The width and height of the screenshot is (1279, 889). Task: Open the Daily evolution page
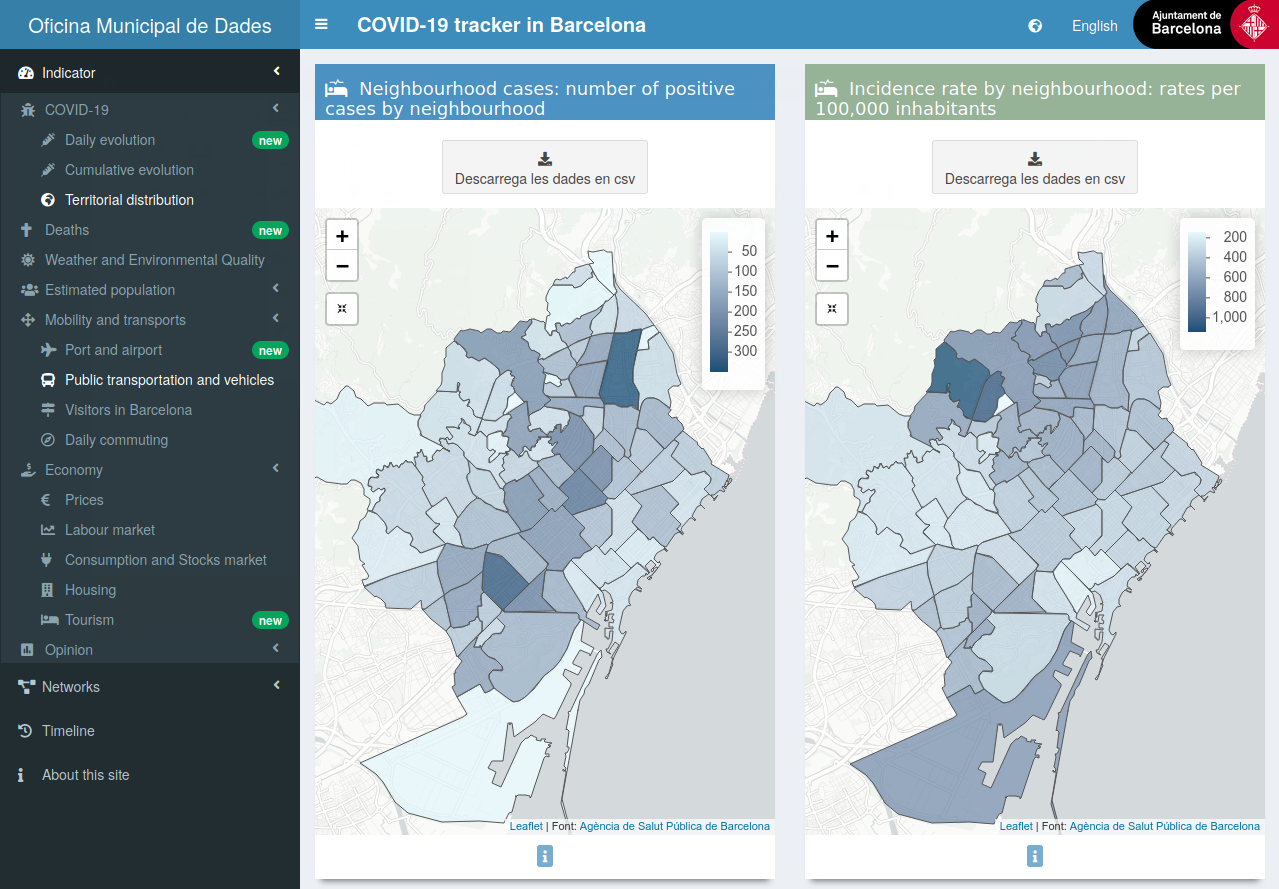click(110, 140)
